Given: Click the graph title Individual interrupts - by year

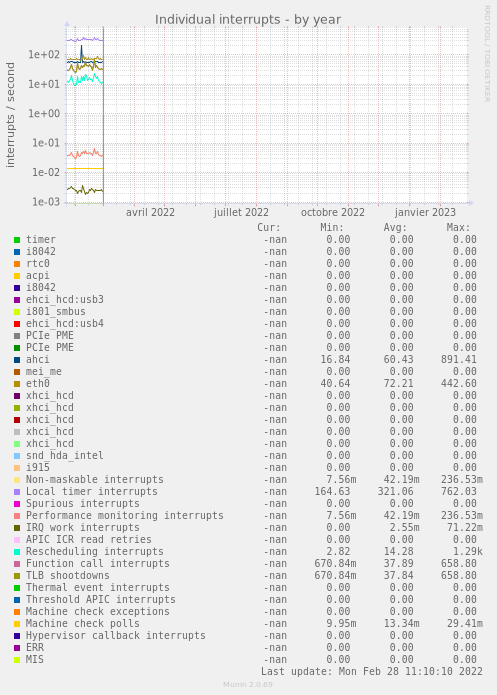Looking at the screenshot, I should point(248,20).
